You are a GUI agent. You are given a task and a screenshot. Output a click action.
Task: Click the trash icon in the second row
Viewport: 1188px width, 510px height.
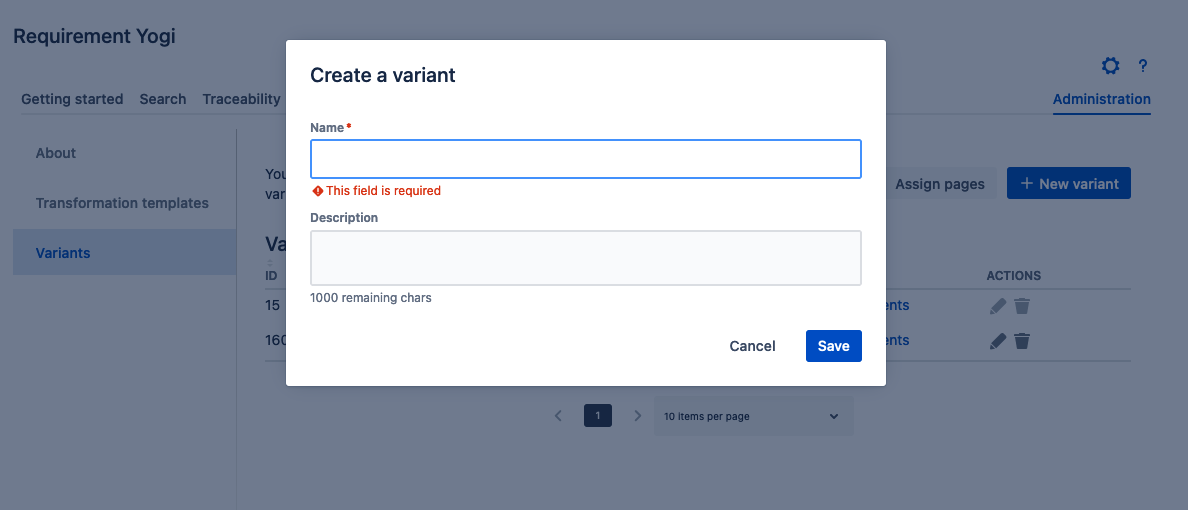(1021, 341)
